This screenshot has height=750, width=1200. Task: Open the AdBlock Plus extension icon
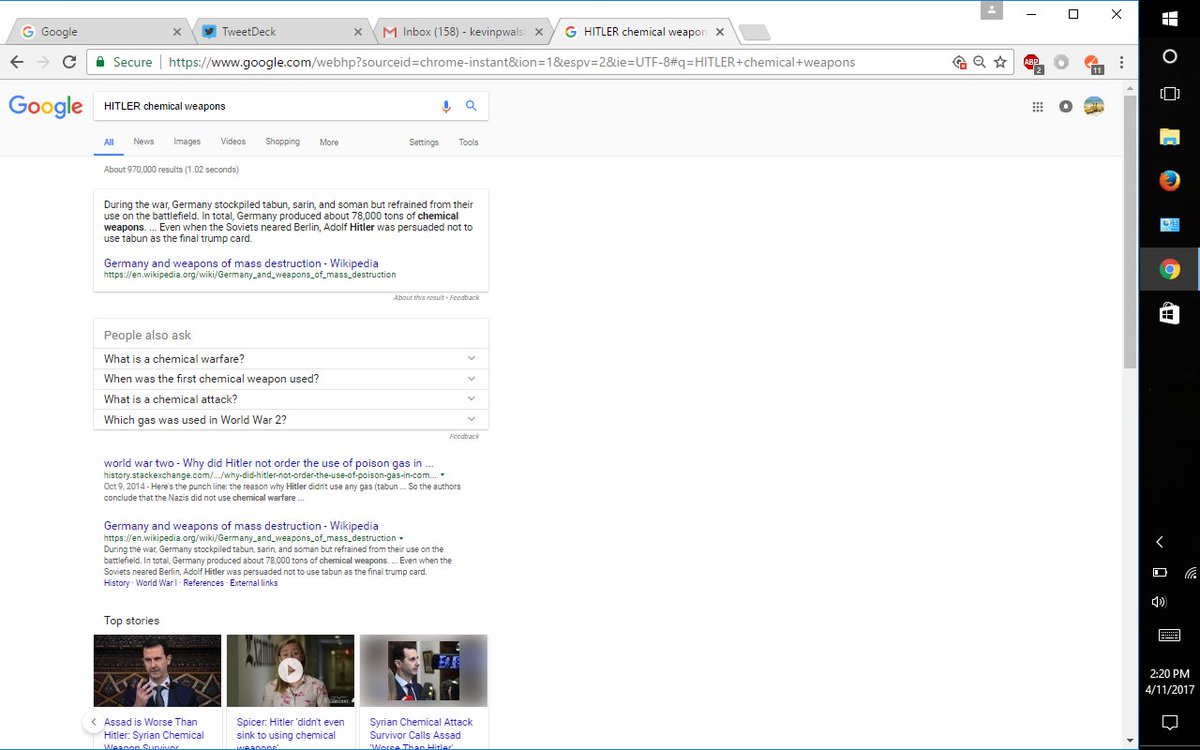(1032, 63)
